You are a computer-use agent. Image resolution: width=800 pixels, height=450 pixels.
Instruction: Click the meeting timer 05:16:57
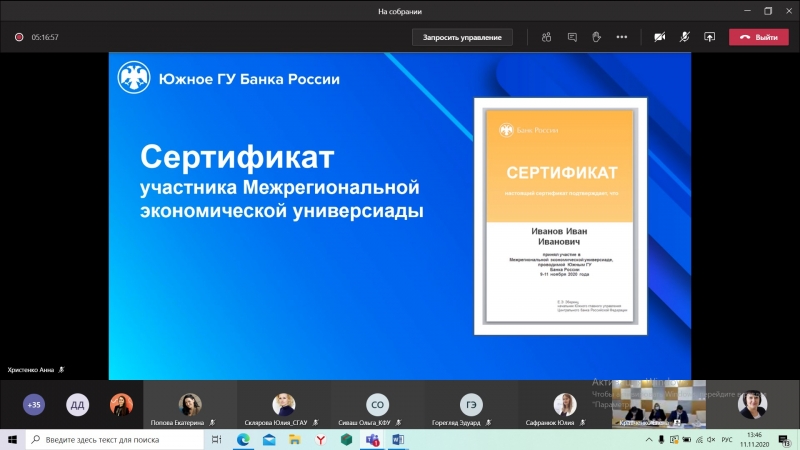pos(45,37)
